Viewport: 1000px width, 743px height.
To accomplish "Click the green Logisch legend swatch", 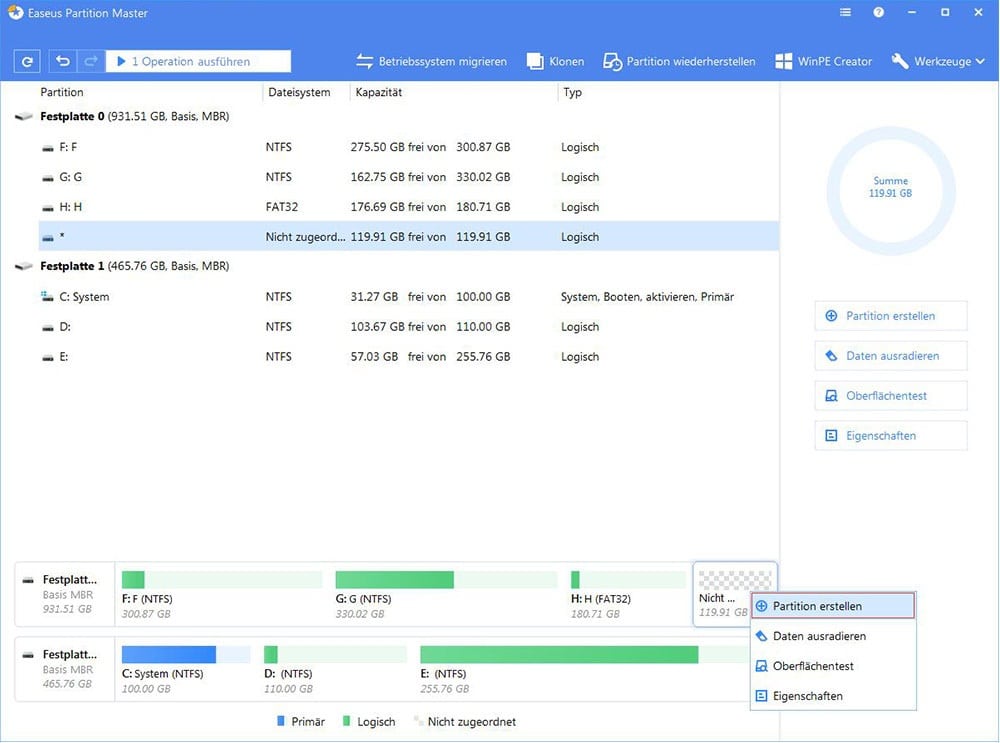I will click(x=346, y=721).
